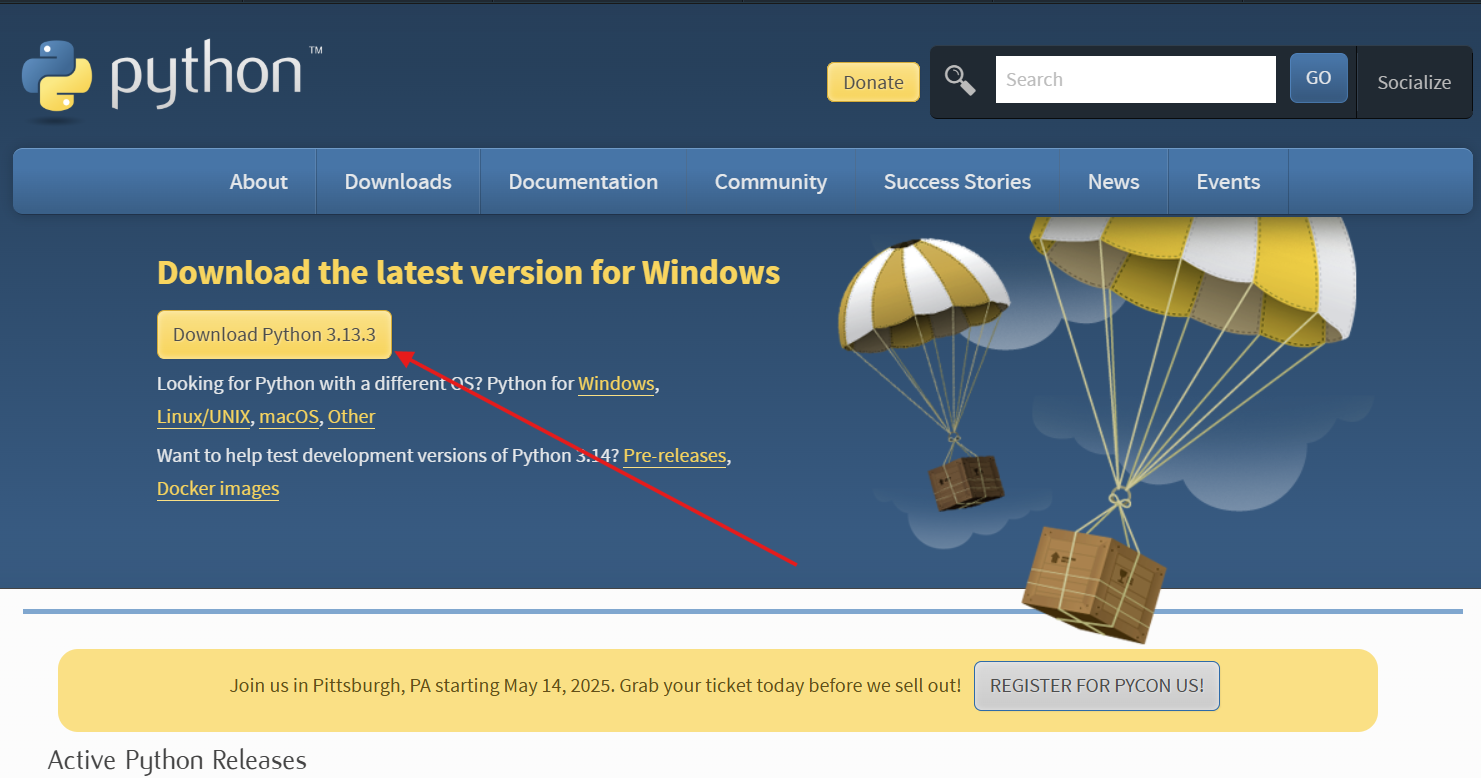Click the large wooden crate image
The image size is (1481, 778).
click(1092, 583)
